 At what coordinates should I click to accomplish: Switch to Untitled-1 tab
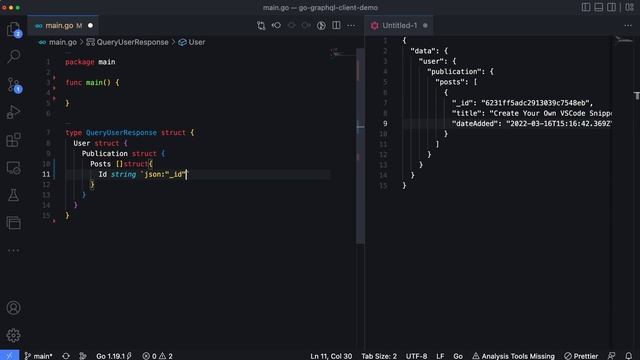pos(399,26)
